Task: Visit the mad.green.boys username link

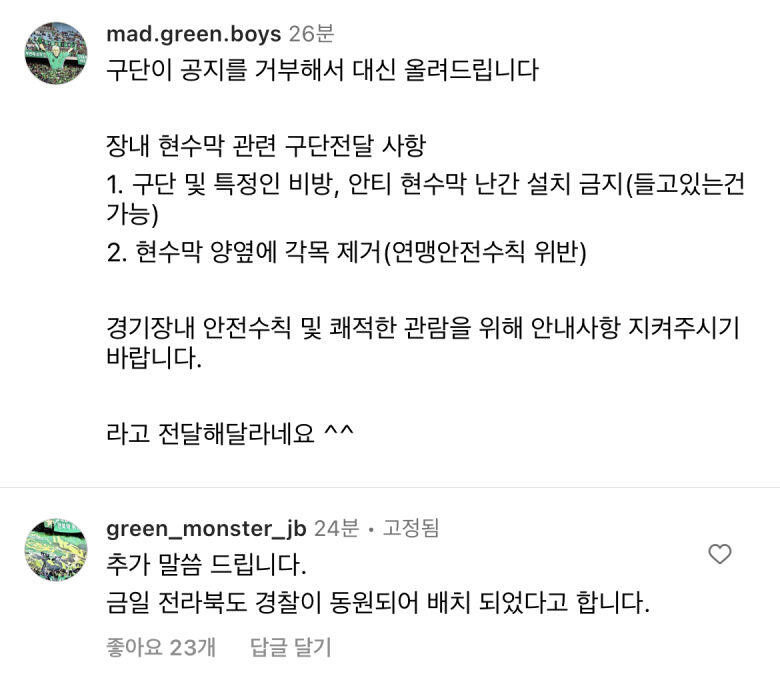Action: (x=194, y=34)
